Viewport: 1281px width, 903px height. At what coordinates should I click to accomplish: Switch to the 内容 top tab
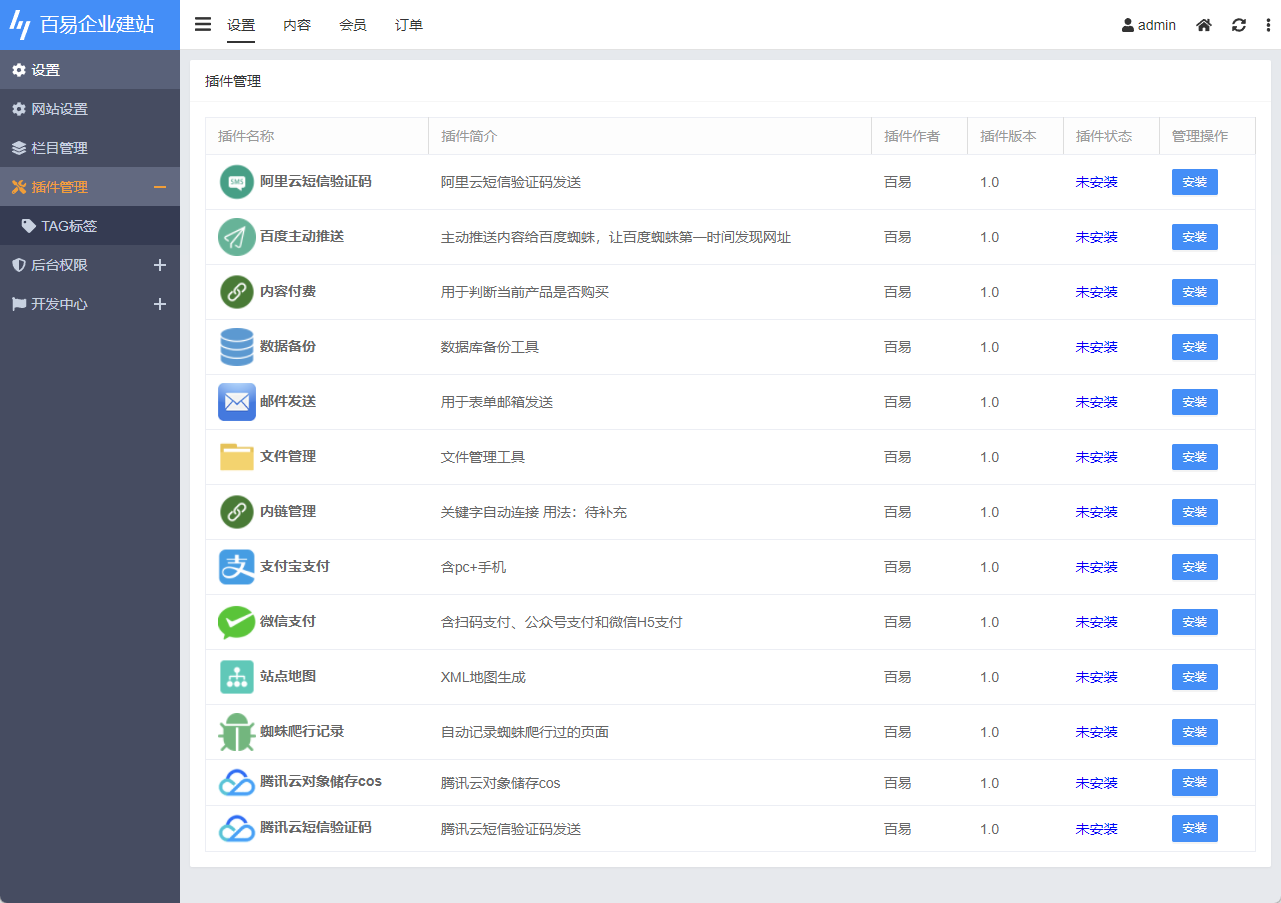point(297,25)
